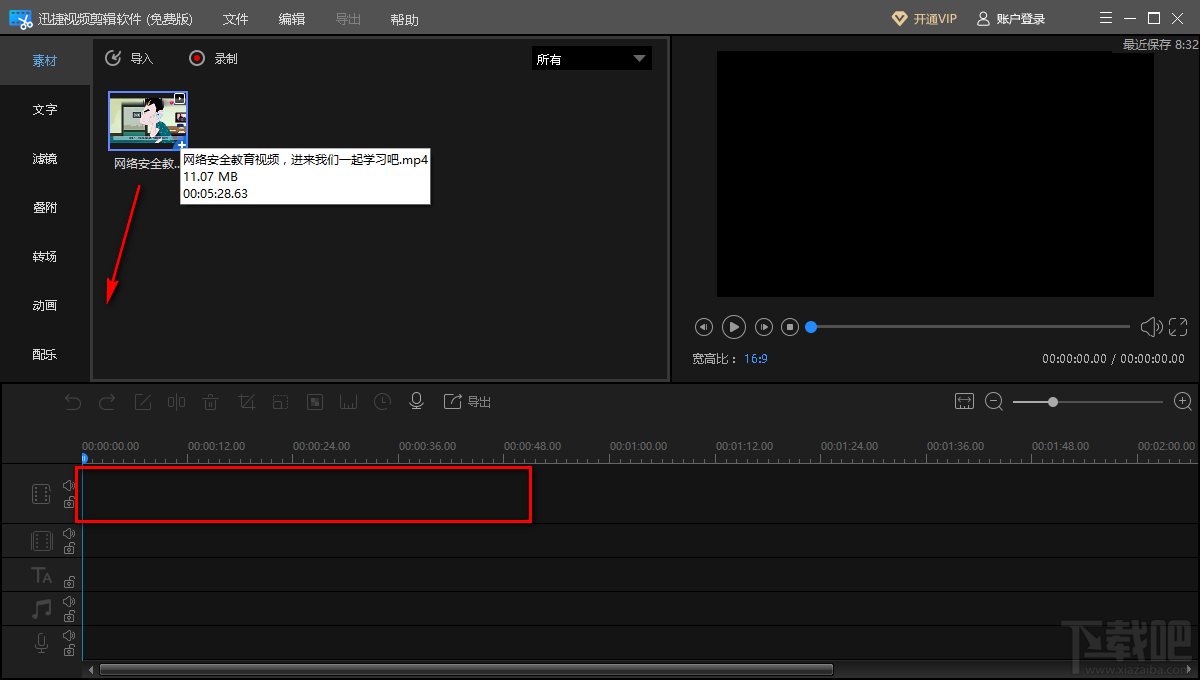Select the 网络安全教育 video thumbnail
This screenshot has width=1200, height=680.
tap(147, 120)
